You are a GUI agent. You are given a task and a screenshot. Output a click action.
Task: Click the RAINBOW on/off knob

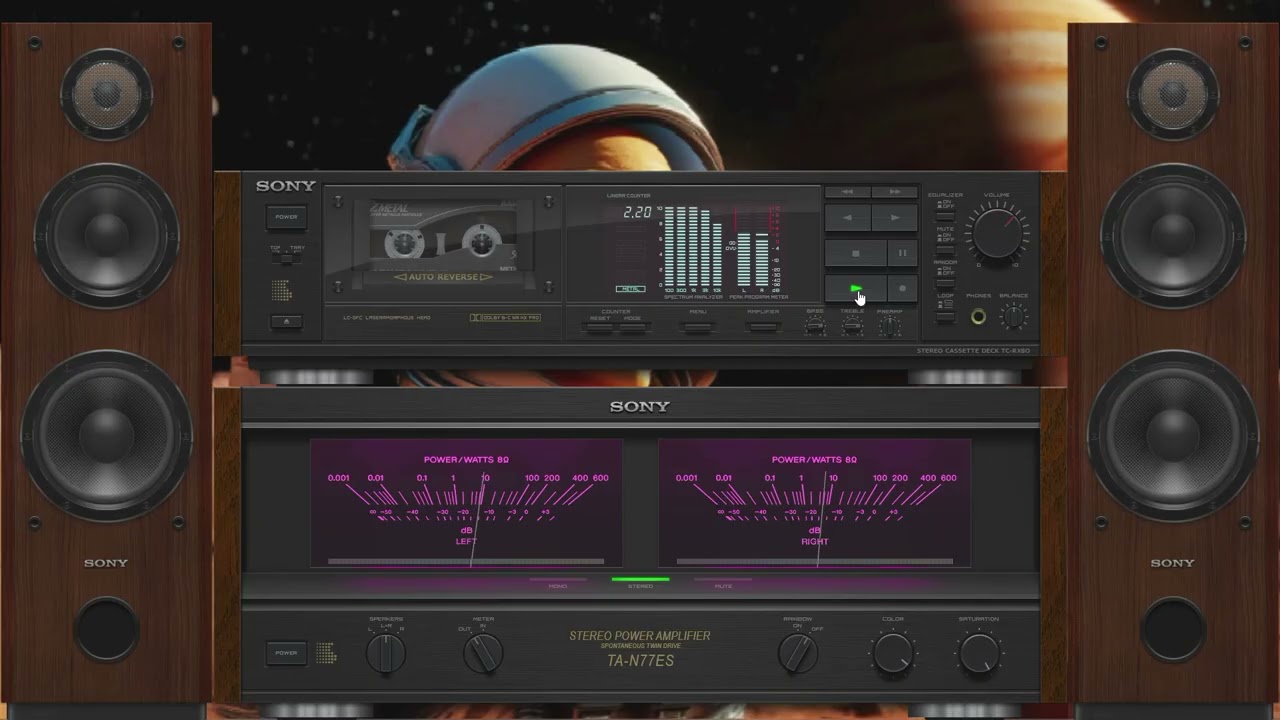797,653
